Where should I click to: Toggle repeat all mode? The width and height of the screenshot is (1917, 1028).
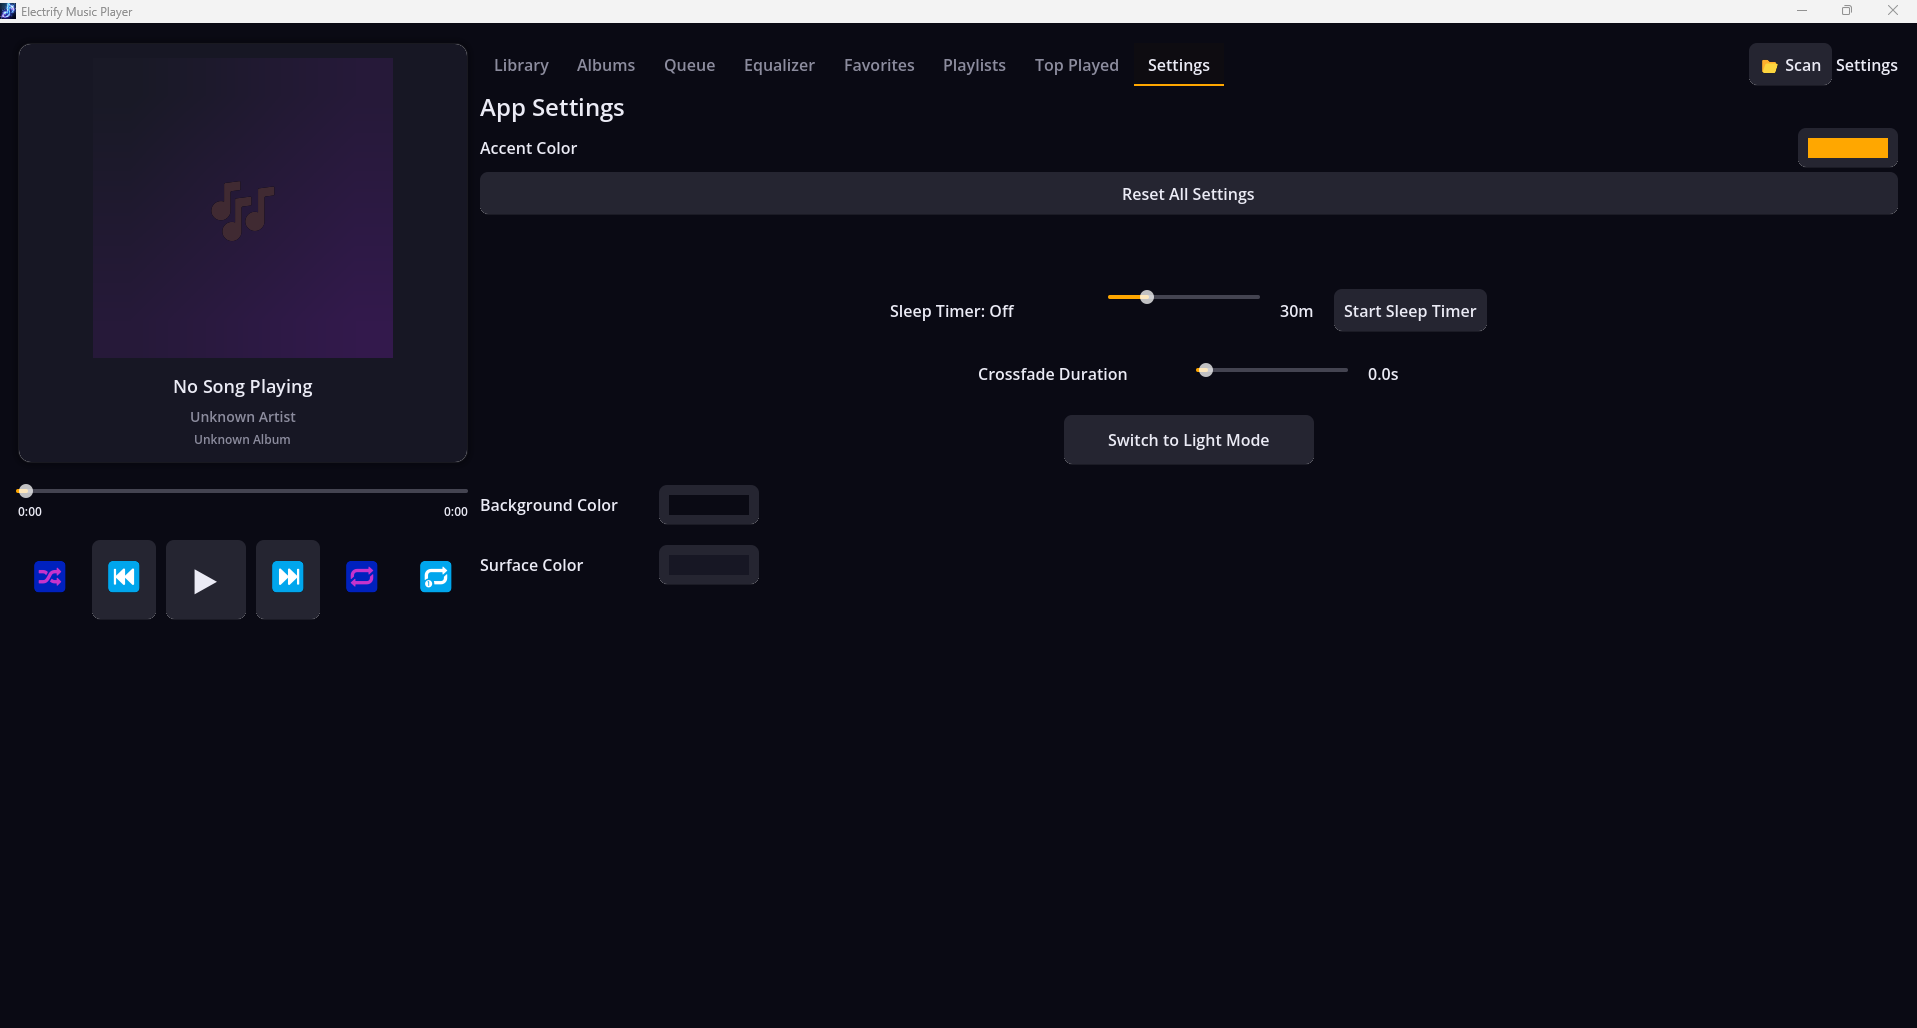click(362, 577)
